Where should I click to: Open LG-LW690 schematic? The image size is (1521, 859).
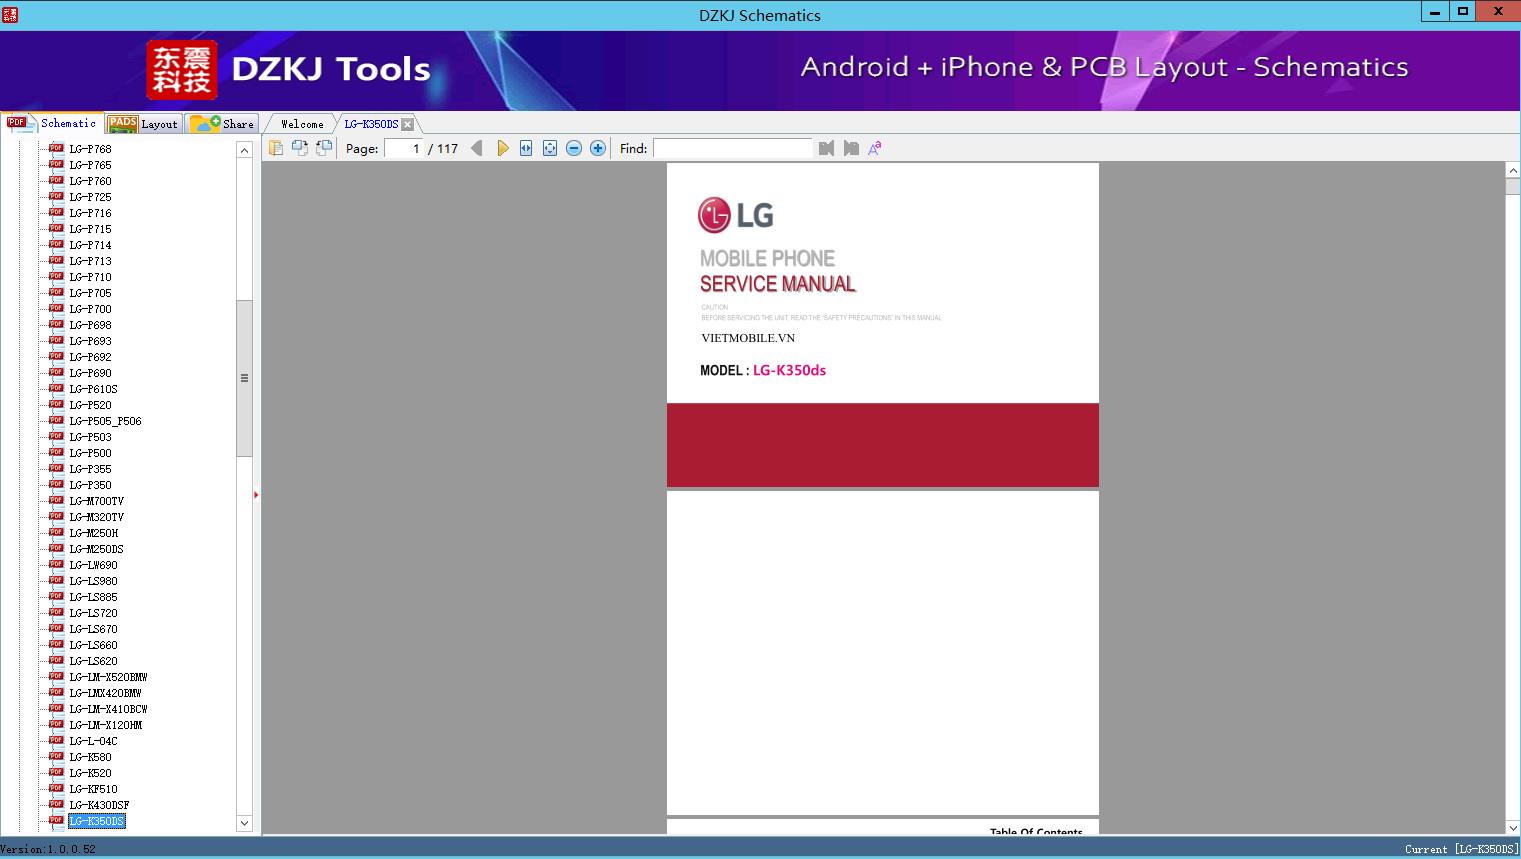pos(93,565)
